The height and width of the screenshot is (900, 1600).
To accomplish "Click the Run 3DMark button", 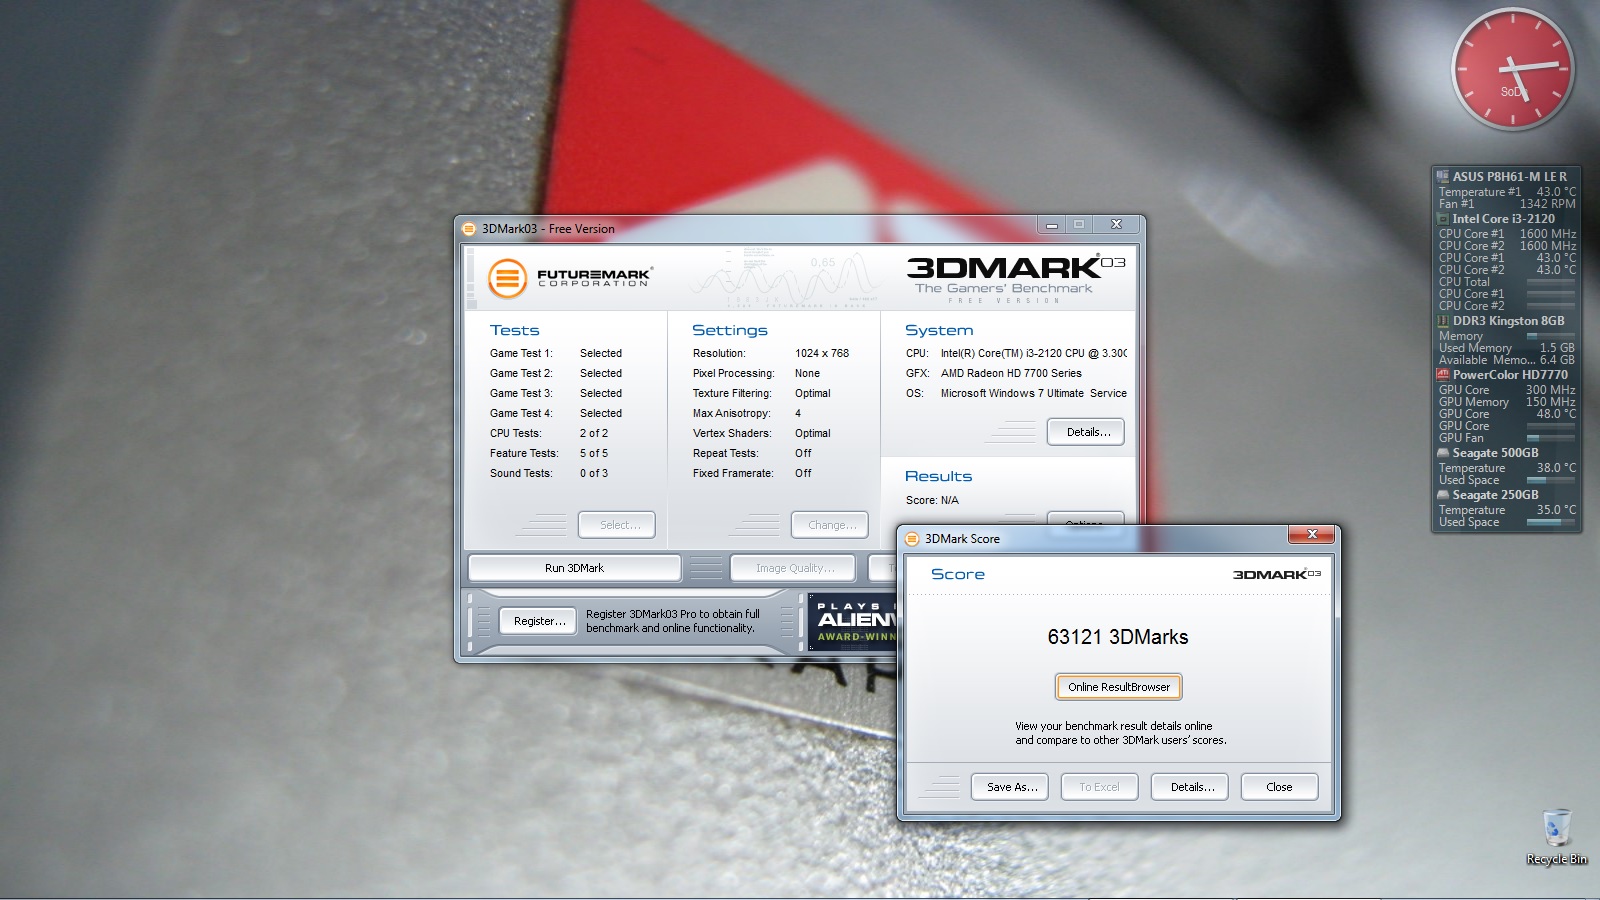I will (x=574, y=568).
